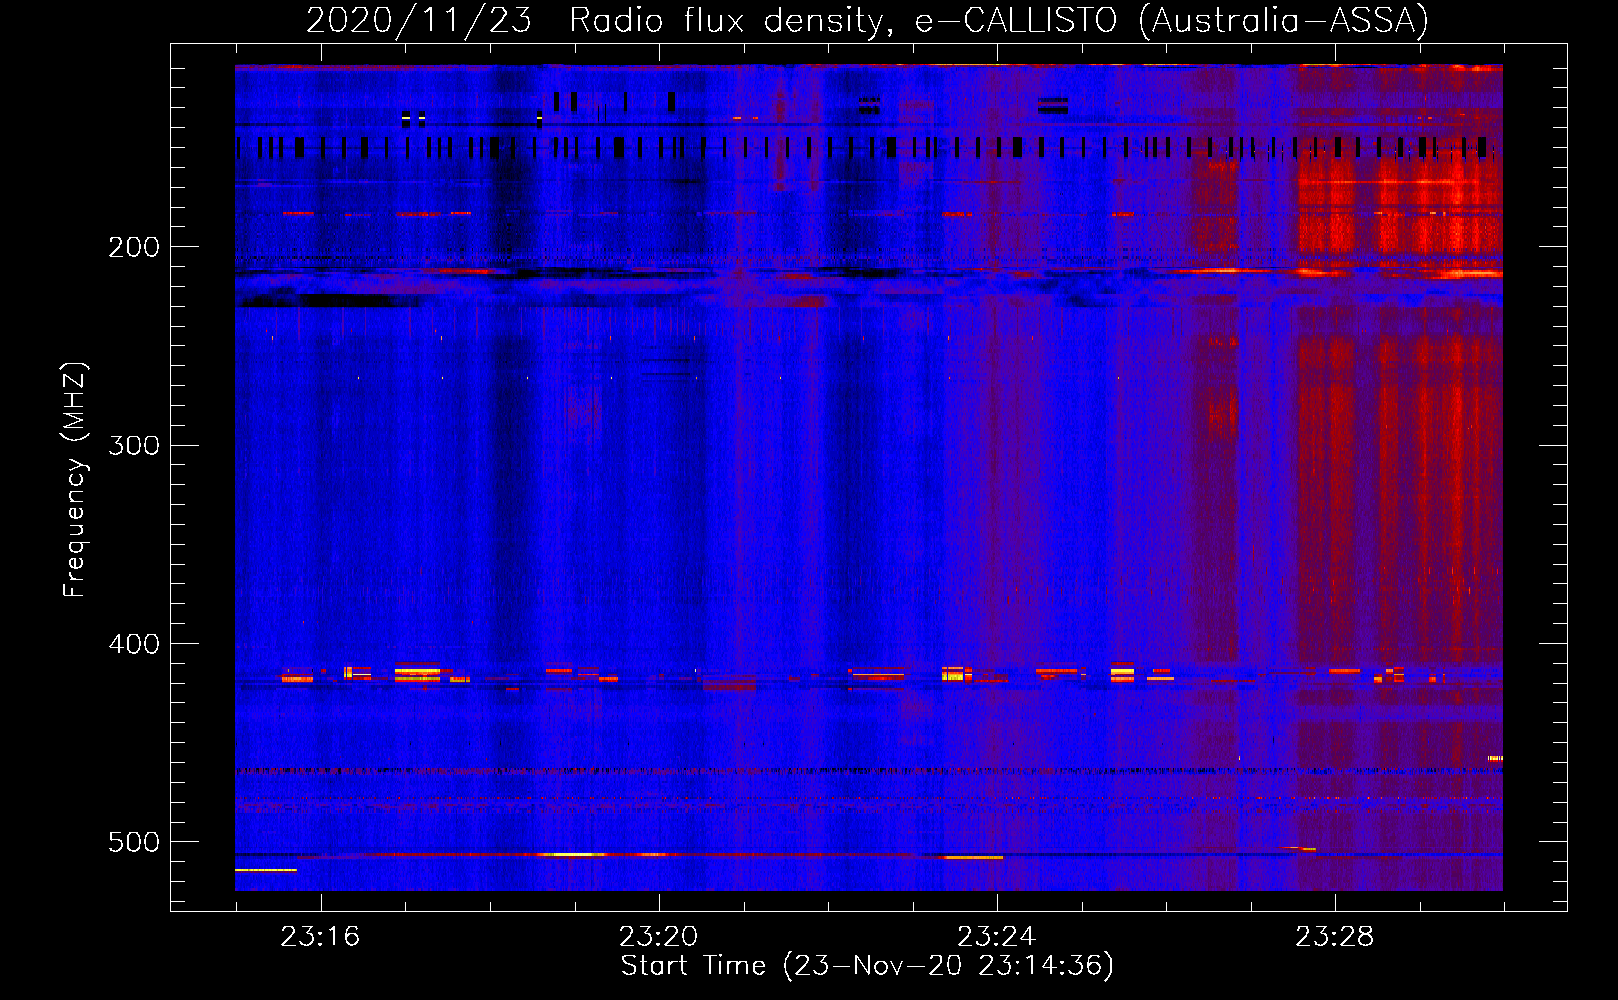Click the 'Start Time (23-Nov-20 23:14:36)' label

pos(867,966)
